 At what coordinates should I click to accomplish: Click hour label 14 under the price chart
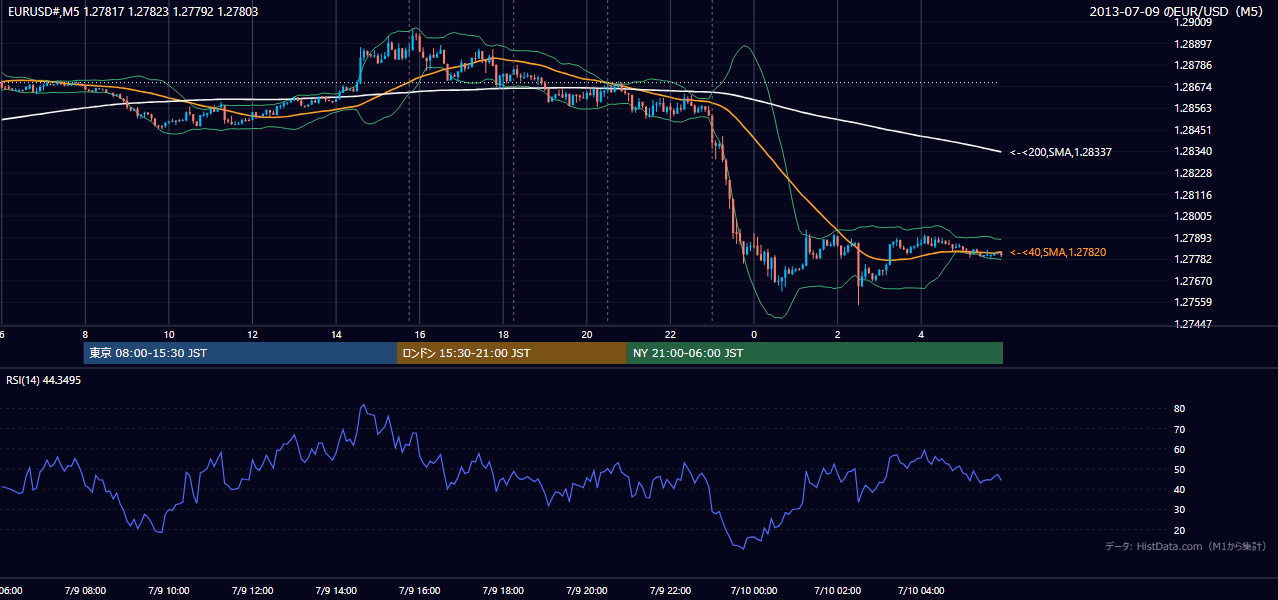[x=336, y=334]
